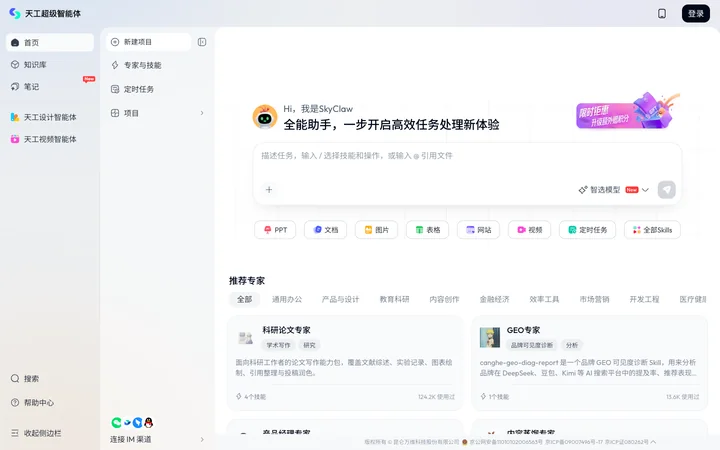
Task: Select the 视频 skill chip
Action: click(x=529, y=230)
